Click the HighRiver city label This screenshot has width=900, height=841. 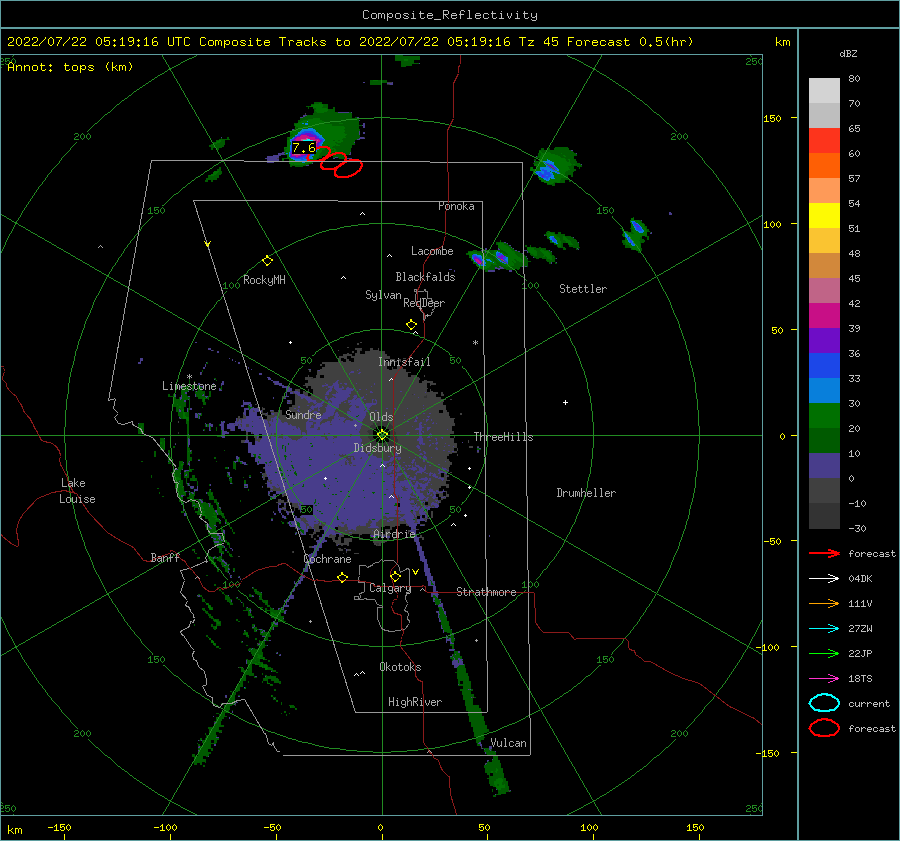415,702
